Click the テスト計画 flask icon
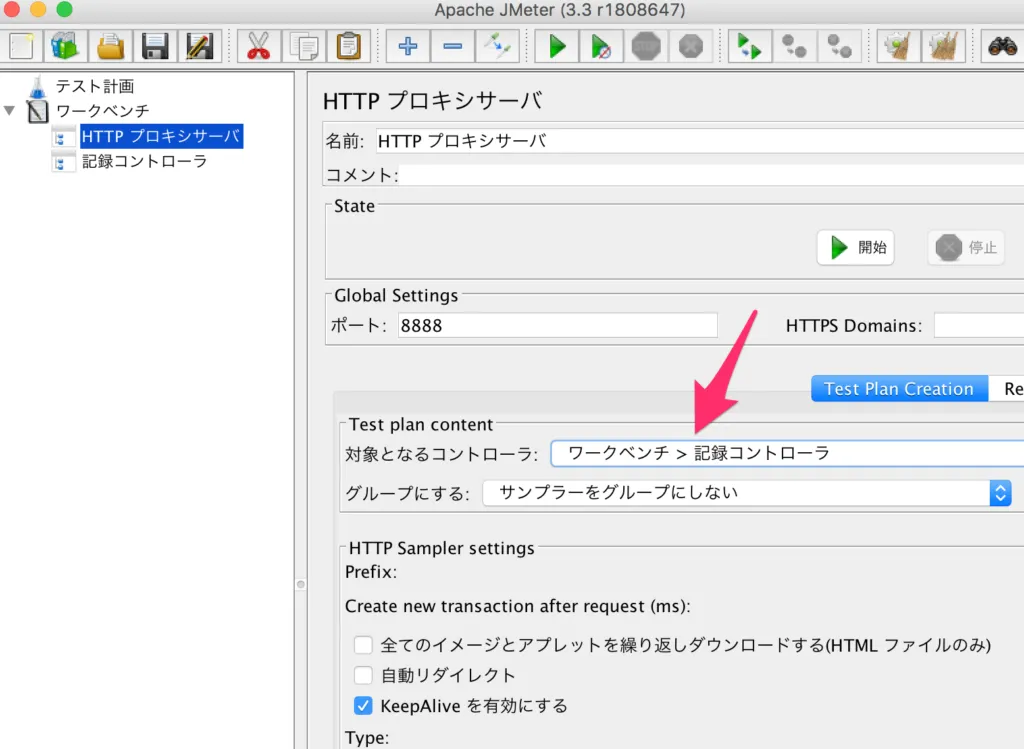The width and height of the screenshot is (1024, 749). tap(38, 86)
